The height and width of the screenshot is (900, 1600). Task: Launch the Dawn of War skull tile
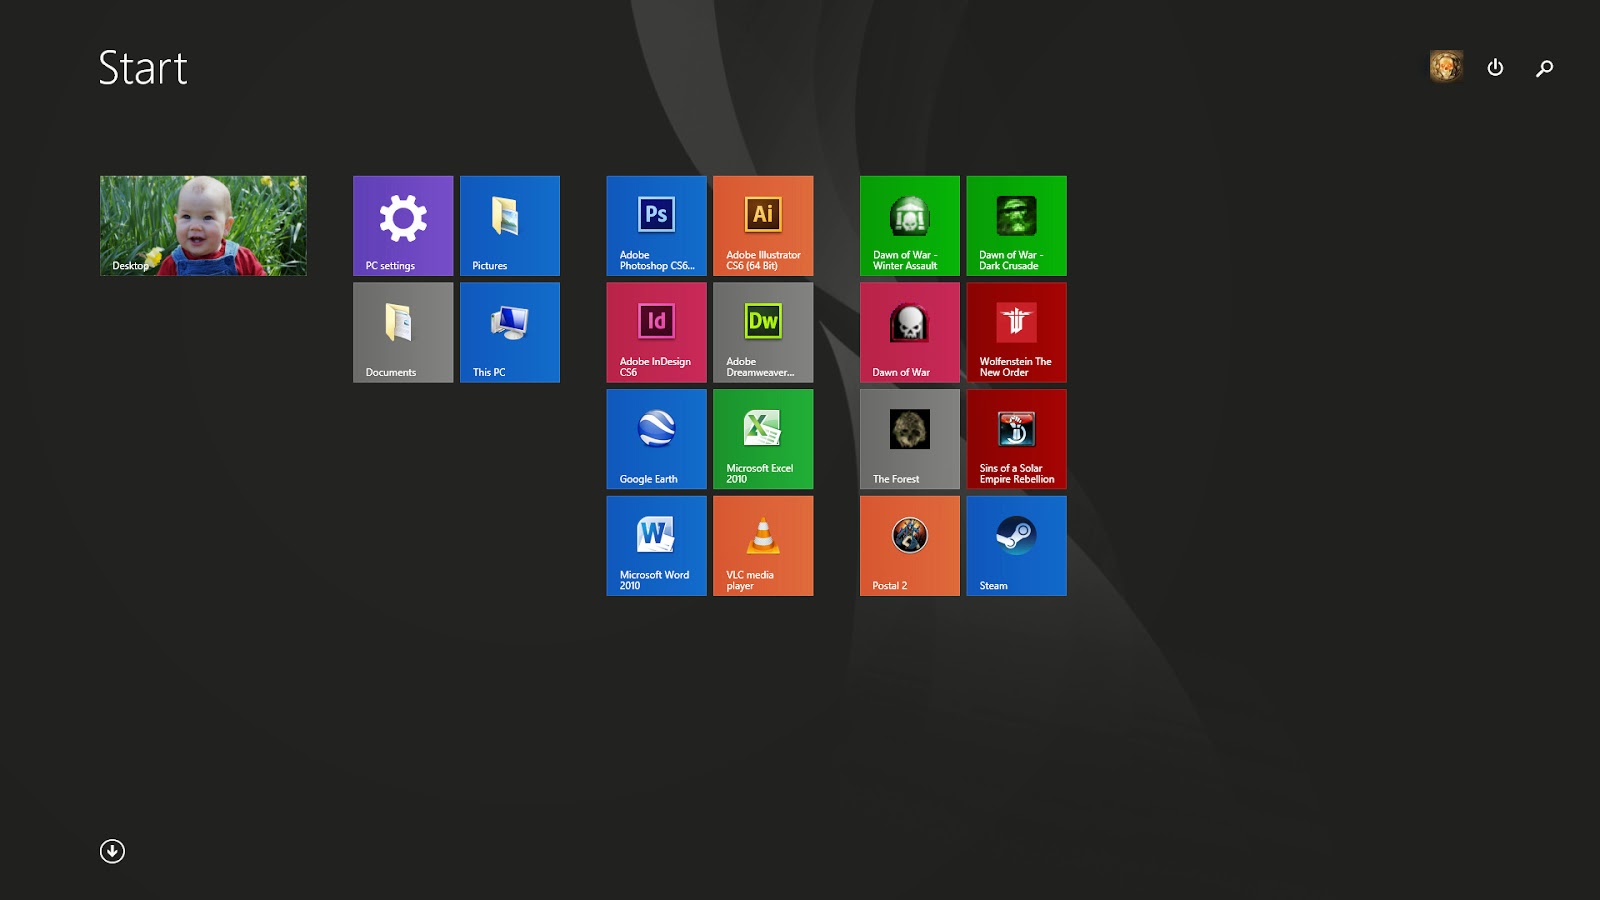(910, 332)
